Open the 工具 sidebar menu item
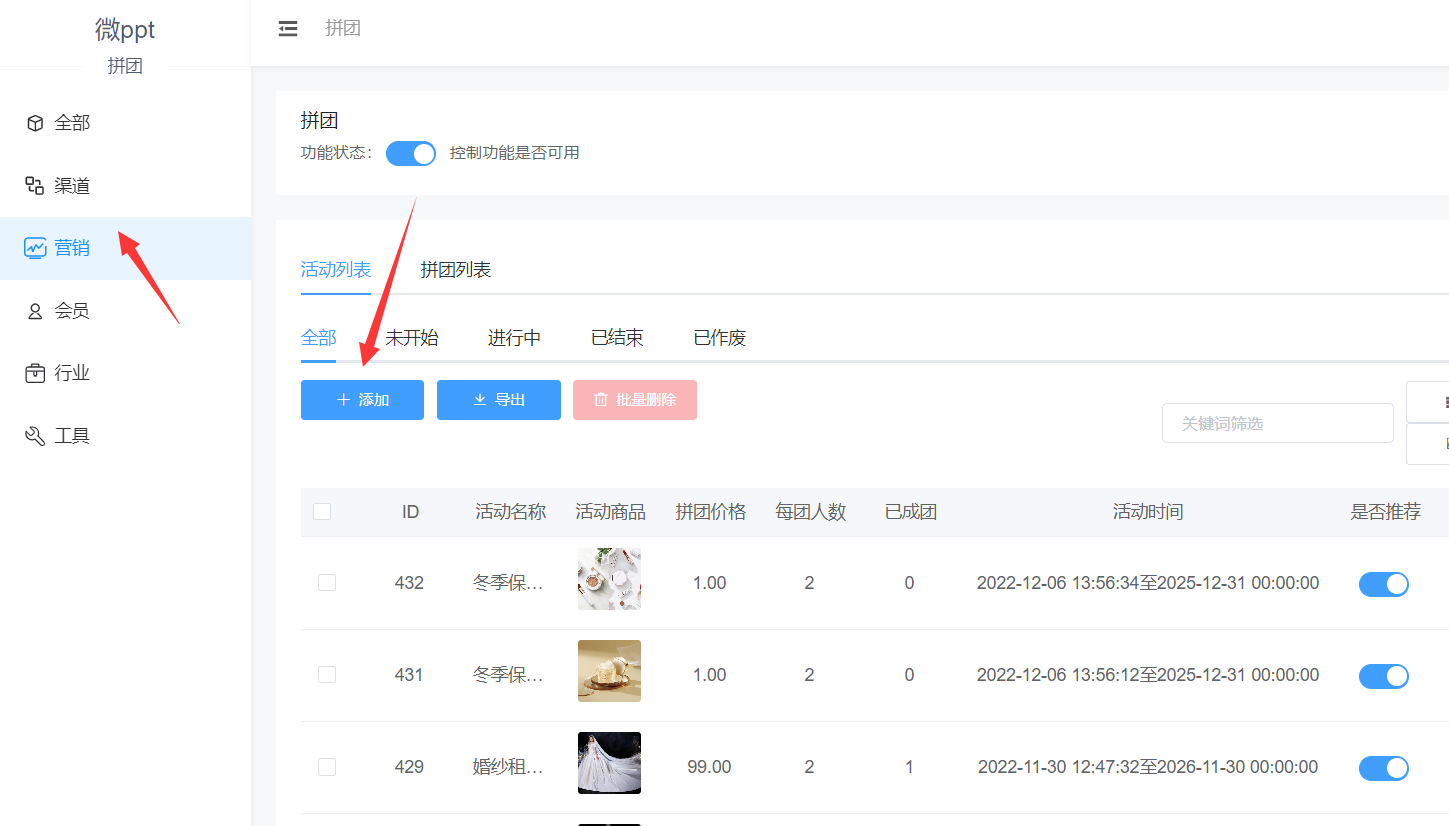Image resolution: width=1449 pixels, height=826 pixels. tap(125, 436)
